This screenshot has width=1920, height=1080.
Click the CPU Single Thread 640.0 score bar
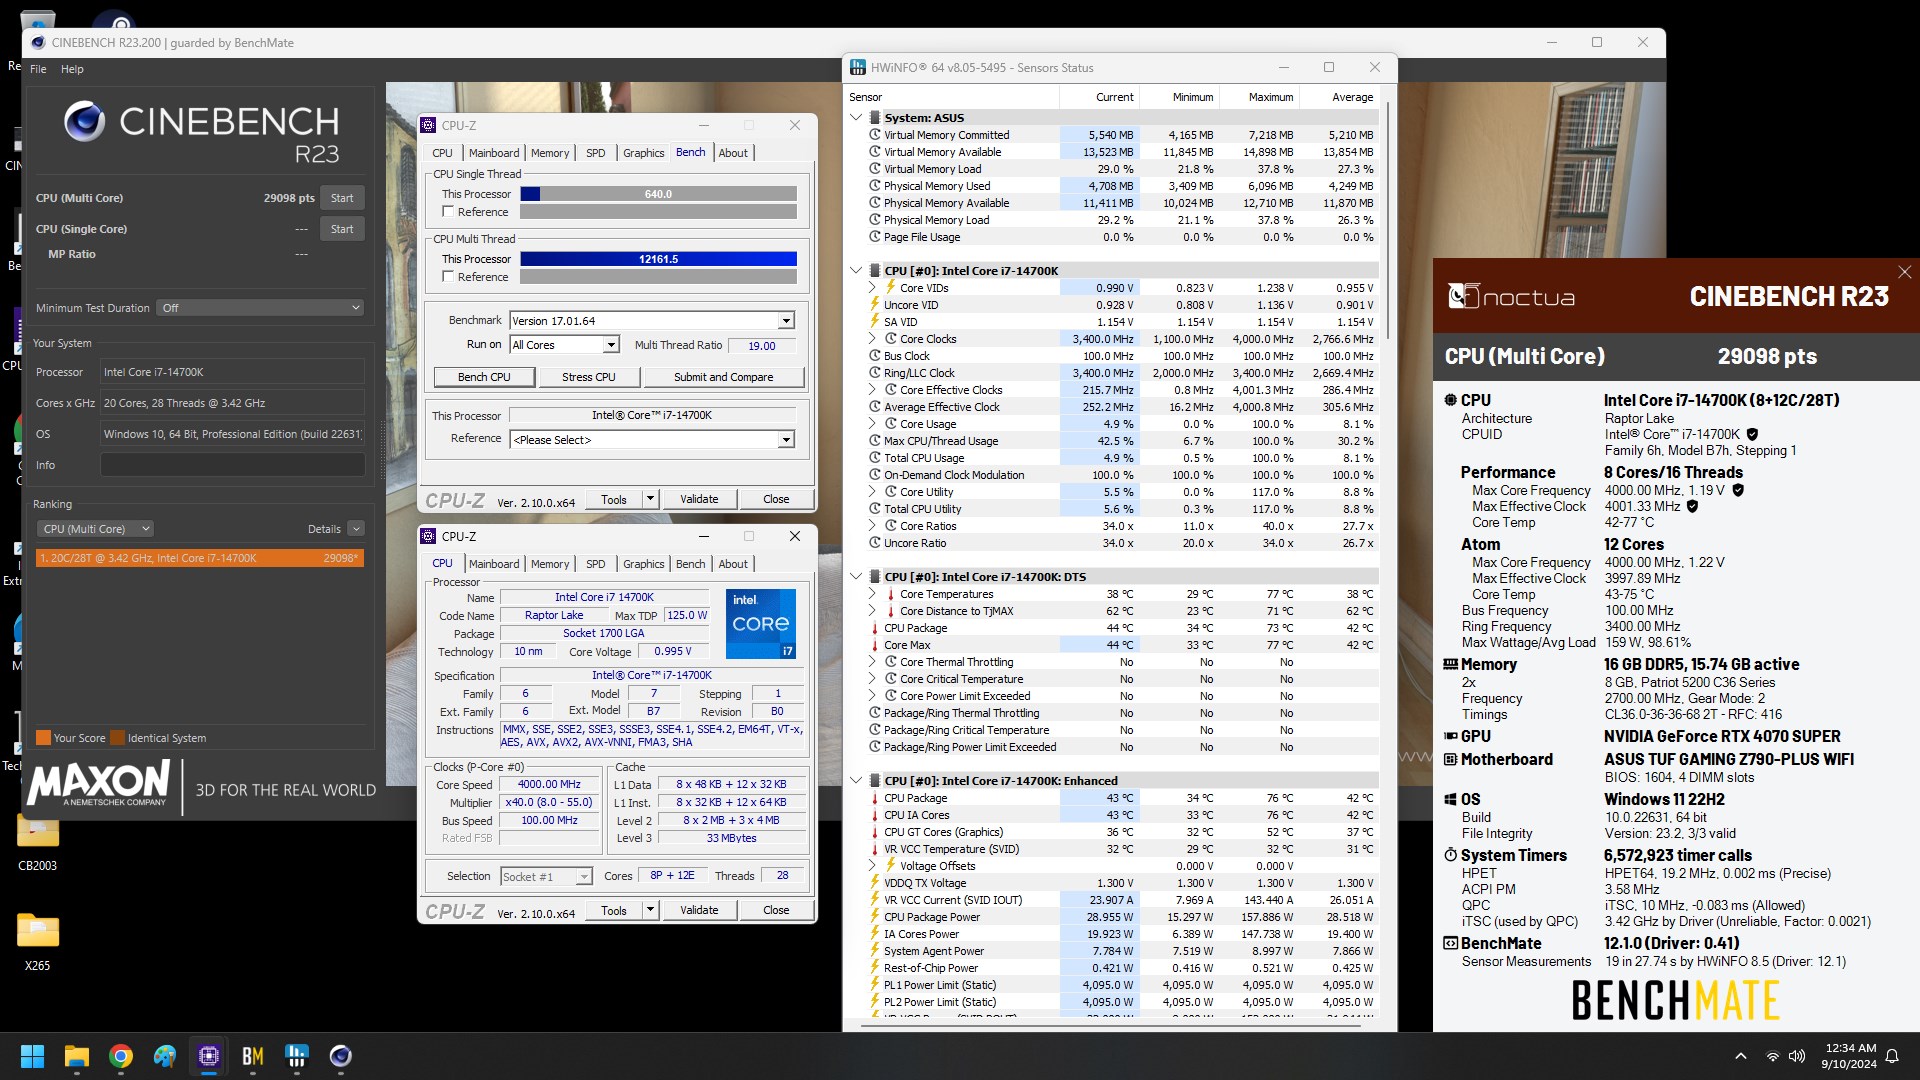pos(658,194)
